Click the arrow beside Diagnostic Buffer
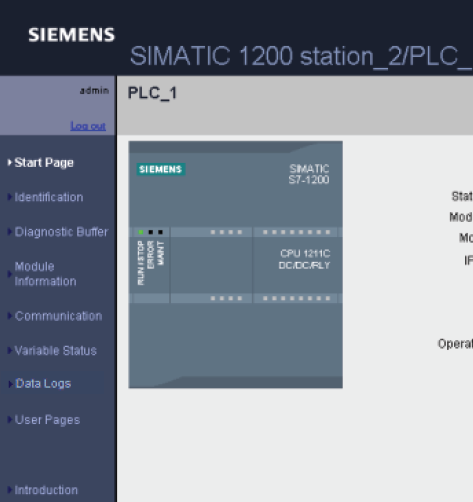 [x=10, y=232]
